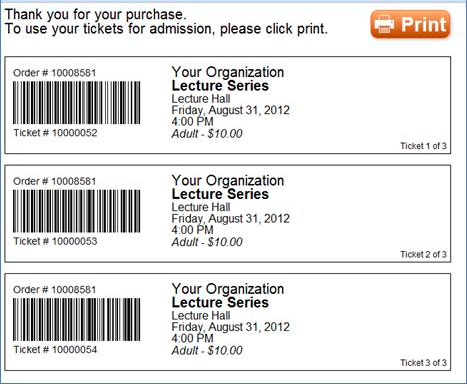Click the 'Ticket 1 of 3' label
The width and height of the screenshot is (467, 388).
423,146
